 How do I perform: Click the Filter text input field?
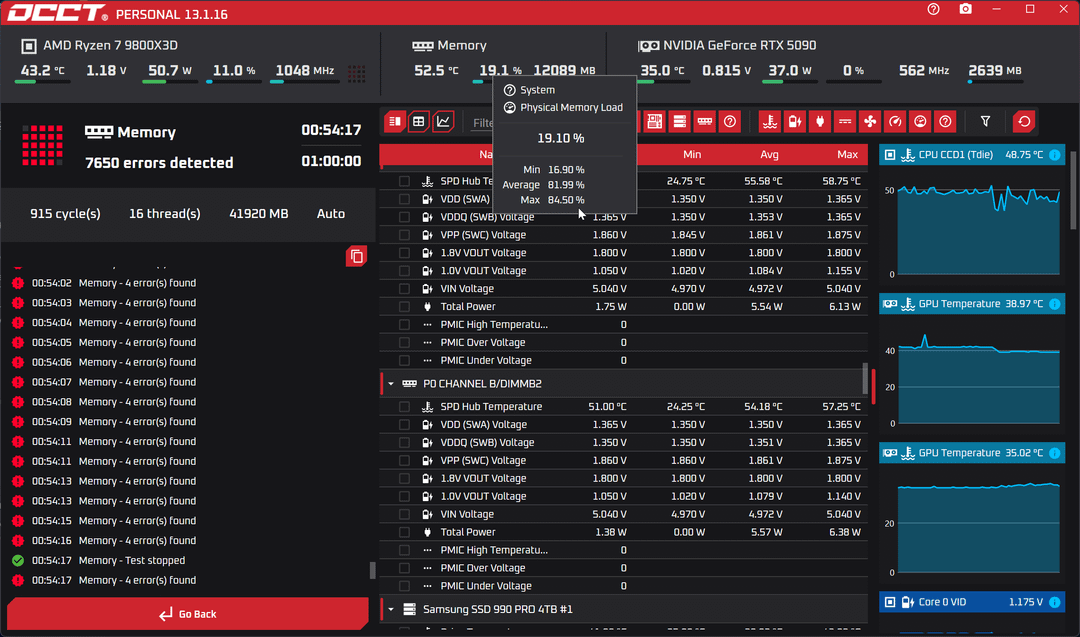tap(483, 123)
